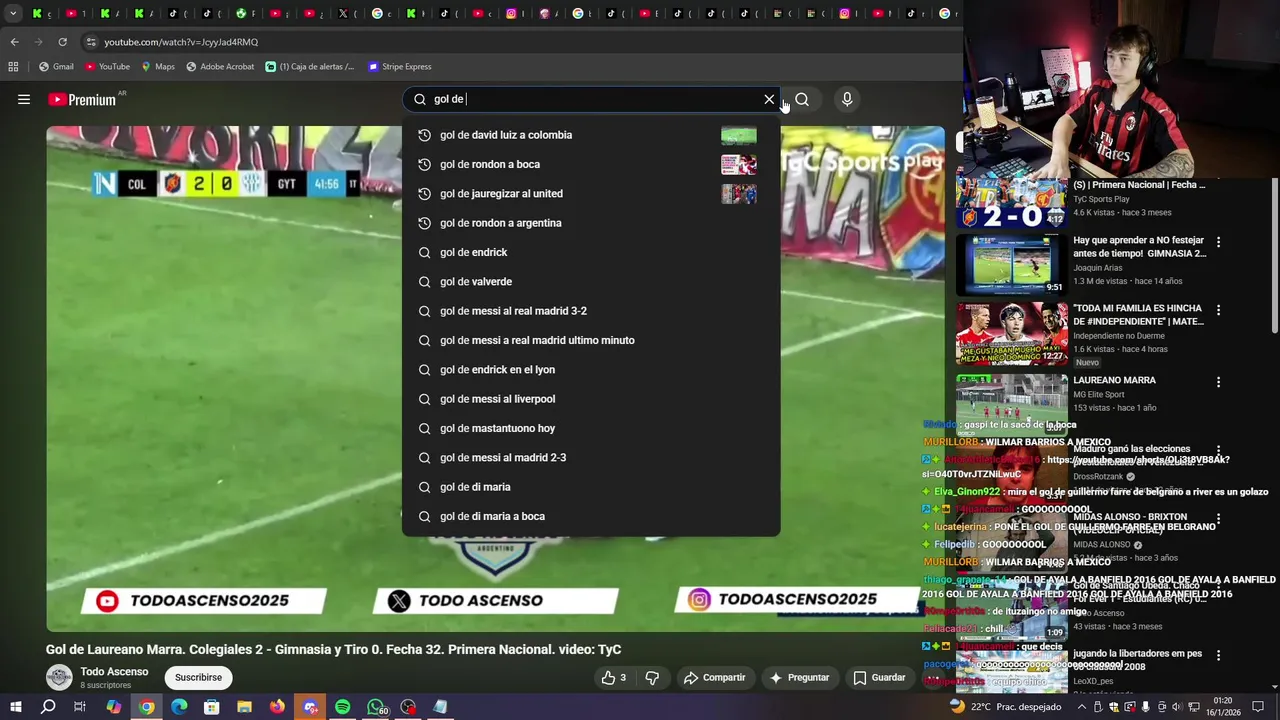Open taskbar Search magnifier
Screen dimensions: 1280x720
48,707
